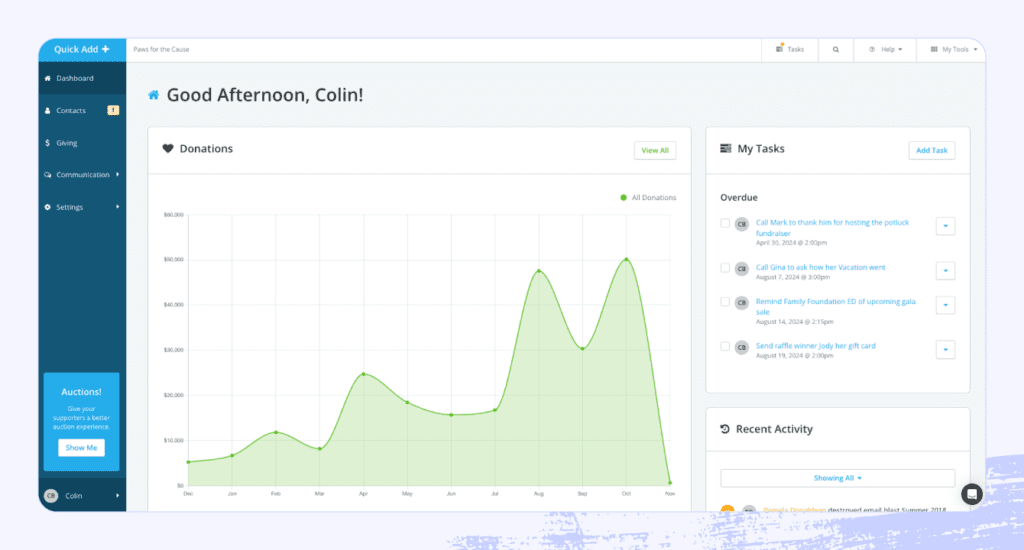The width and height of the screenshot is (1024, 550).
Task: Open dropdown for Call Gina task
Action: [x=945, y=270]
